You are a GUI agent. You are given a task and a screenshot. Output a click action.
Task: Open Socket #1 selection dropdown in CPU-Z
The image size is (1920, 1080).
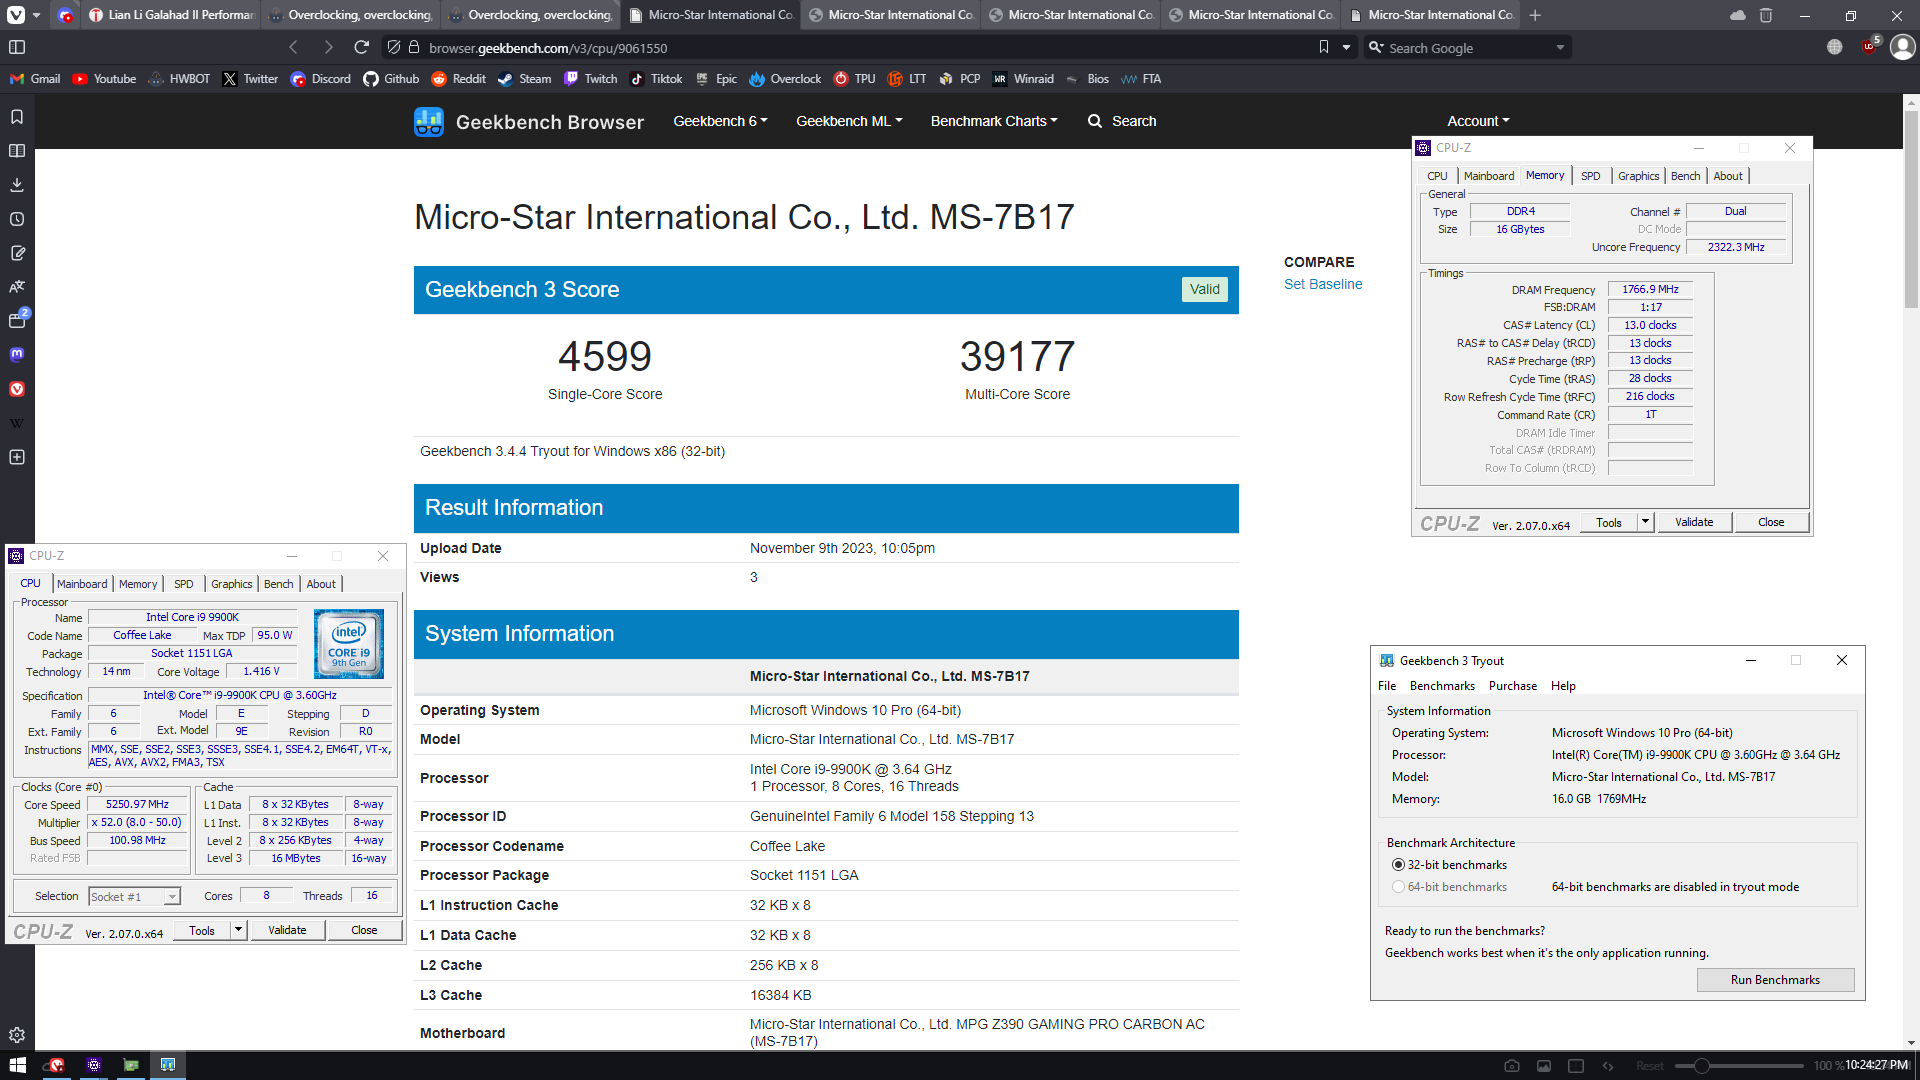pos(134,897)
